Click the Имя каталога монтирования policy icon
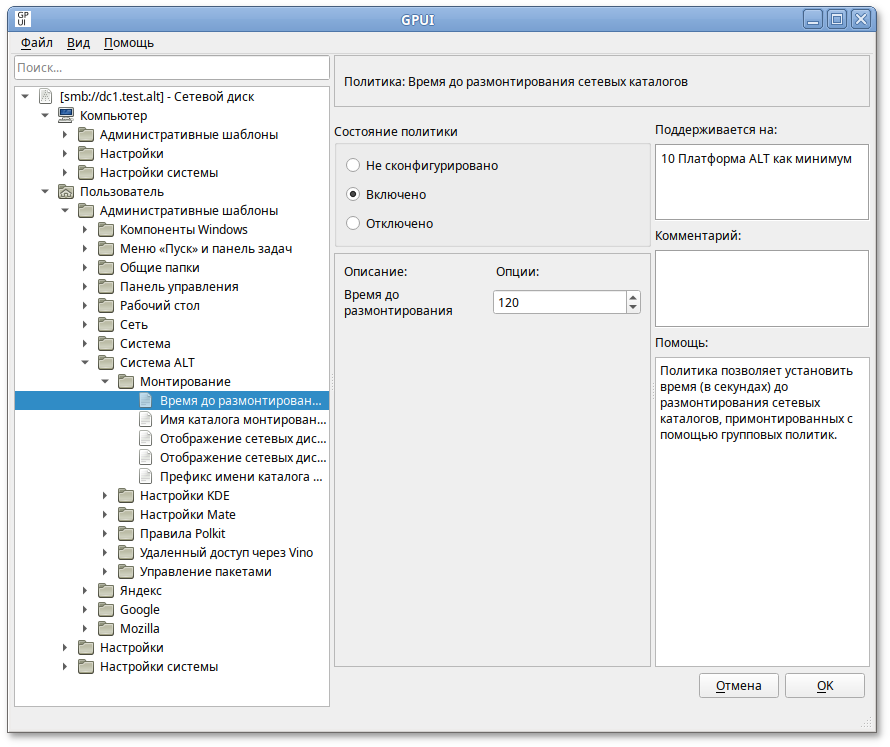The image size is (890, 747). (x=145, y=420)
